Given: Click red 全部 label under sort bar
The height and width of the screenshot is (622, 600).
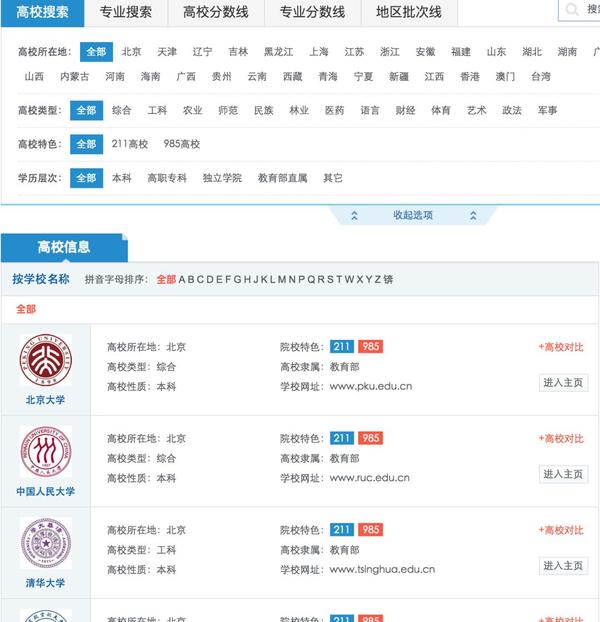Looking at the screenshot, I should tap(26, 309).
